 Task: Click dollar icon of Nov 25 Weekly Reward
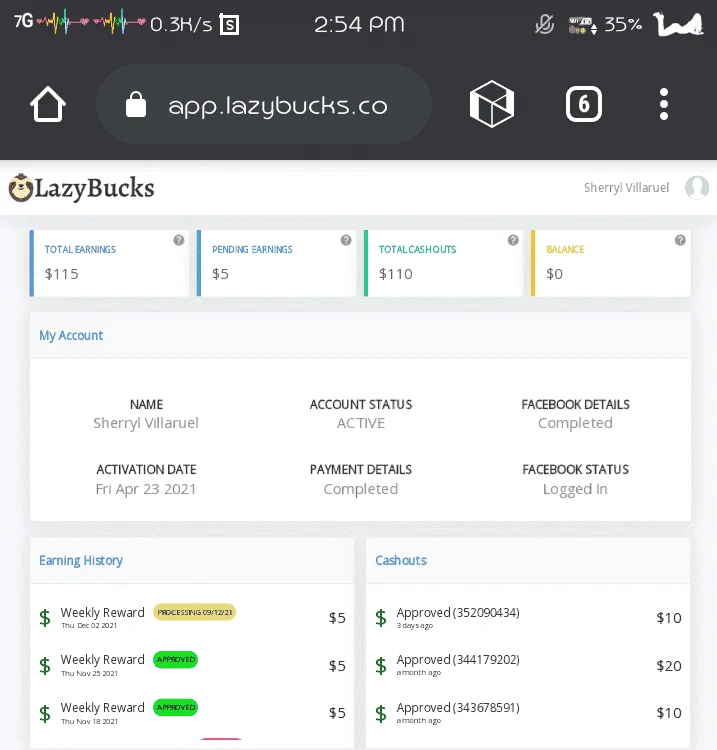(x=45, y=665)
